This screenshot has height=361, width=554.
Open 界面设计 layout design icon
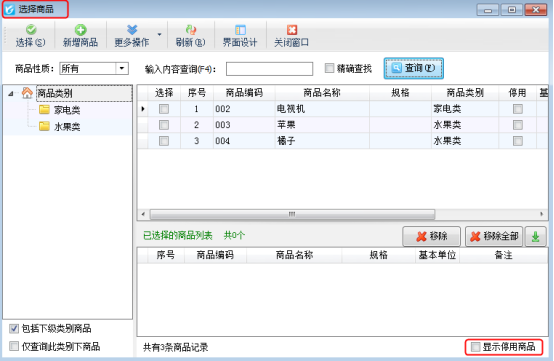[240, 30]
